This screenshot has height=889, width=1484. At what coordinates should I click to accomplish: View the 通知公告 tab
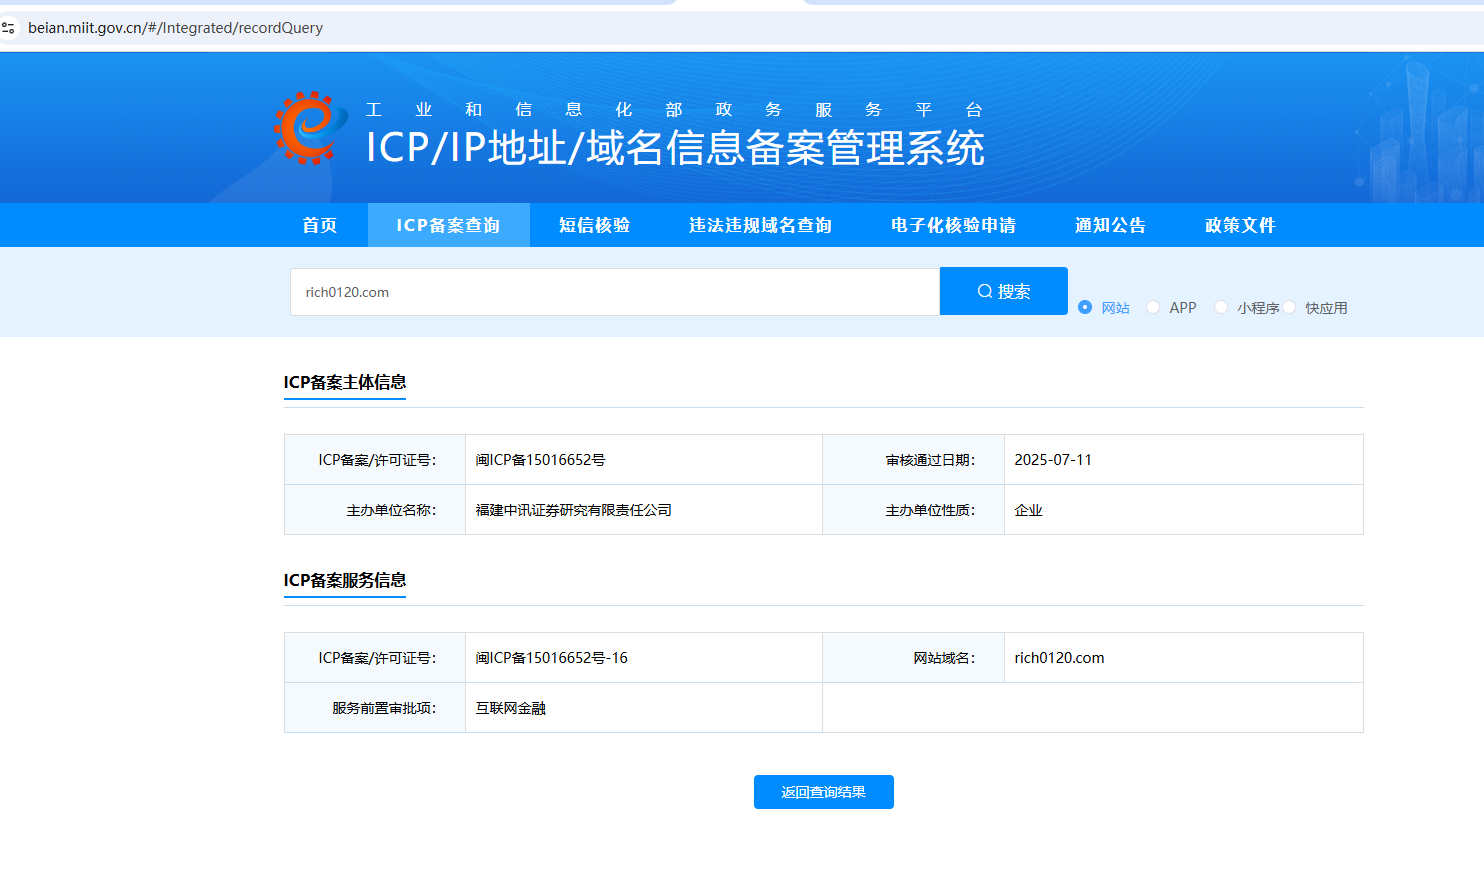tap(1110, 225)
